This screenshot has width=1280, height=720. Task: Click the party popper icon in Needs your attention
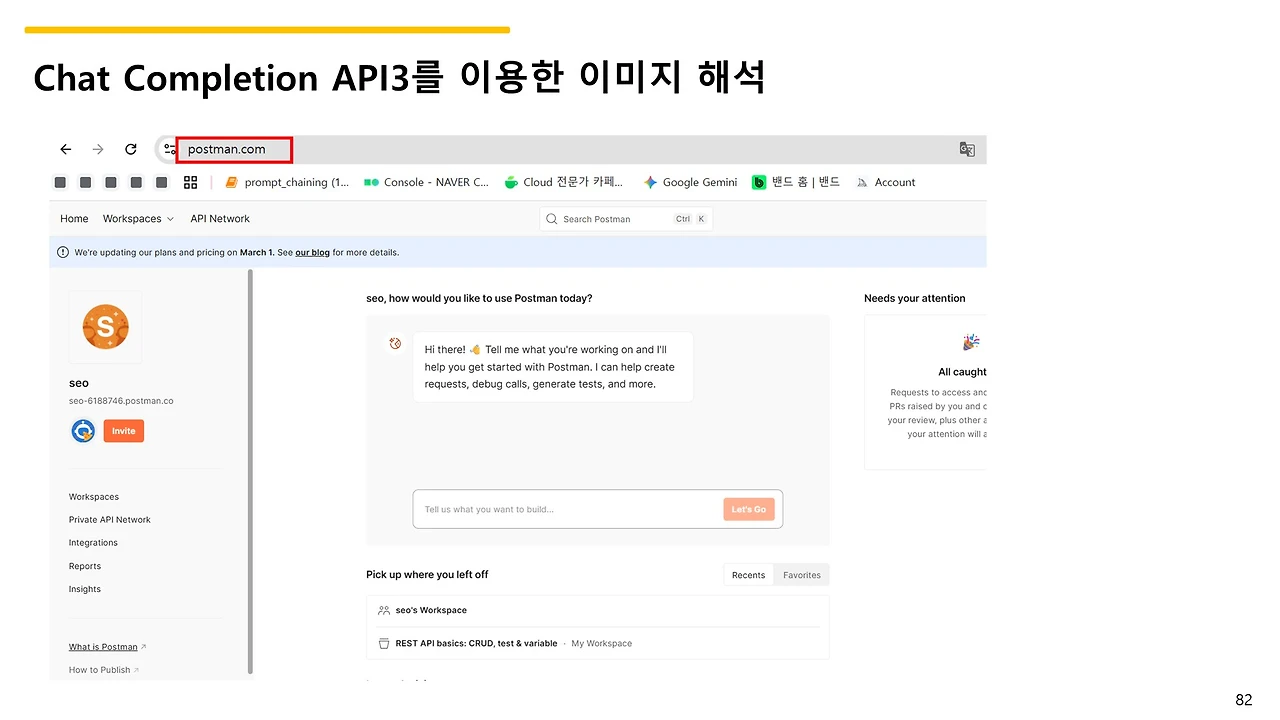pyautogui.click(x=971, y=343)
